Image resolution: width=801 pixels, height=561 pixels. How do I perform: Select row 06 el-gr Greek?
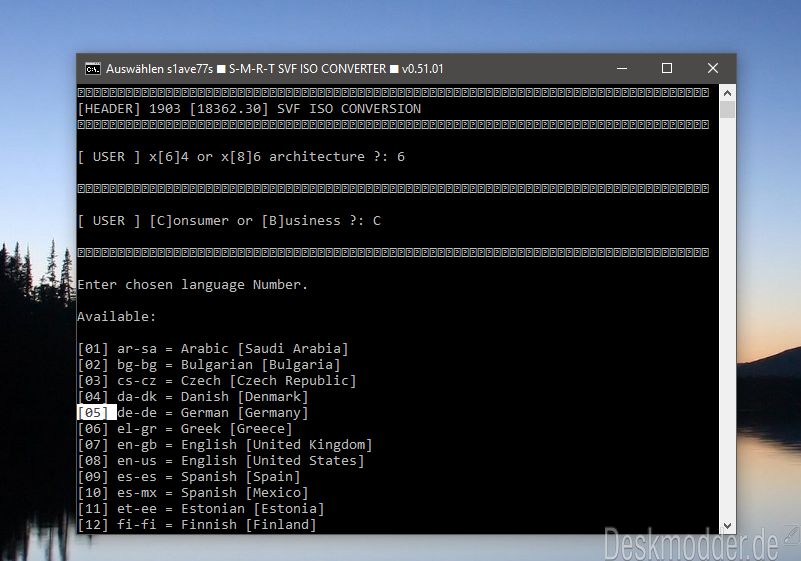point(185,429)
